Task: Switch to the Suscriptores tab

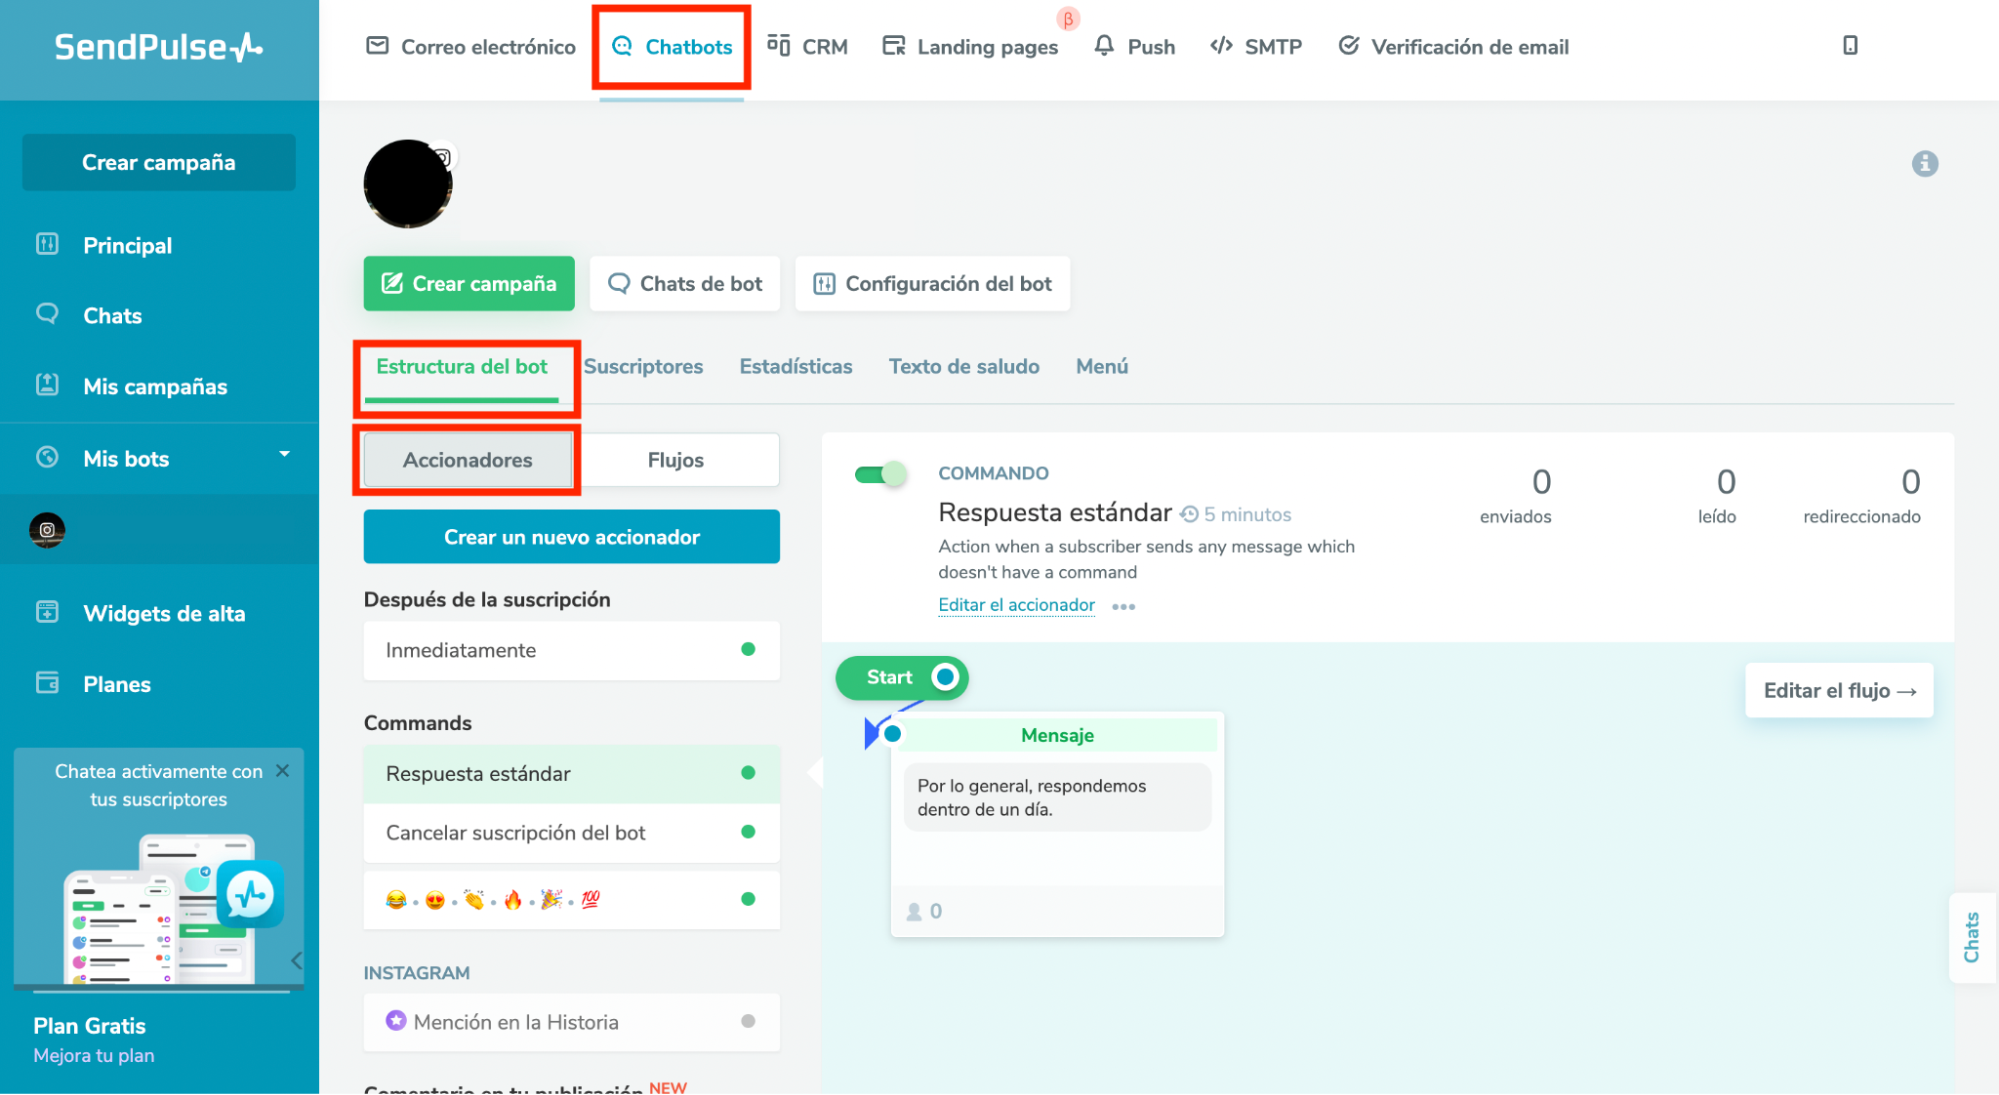Action: 643,366
